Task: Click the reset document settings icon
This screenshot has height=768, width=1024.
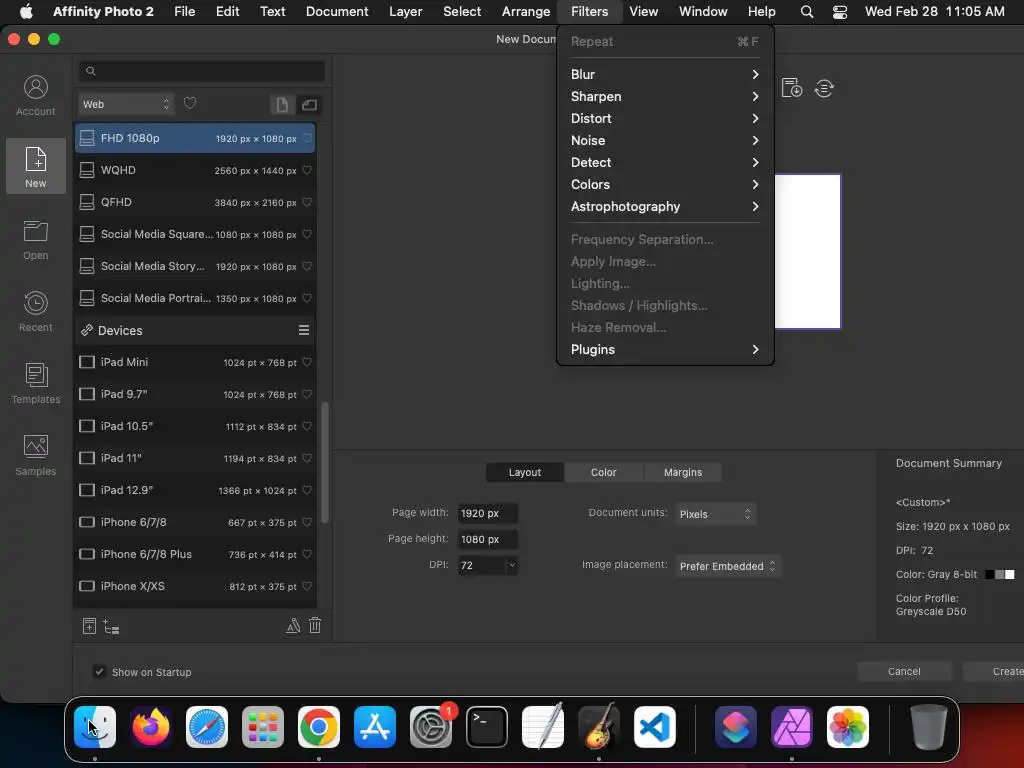Action: 824,88
